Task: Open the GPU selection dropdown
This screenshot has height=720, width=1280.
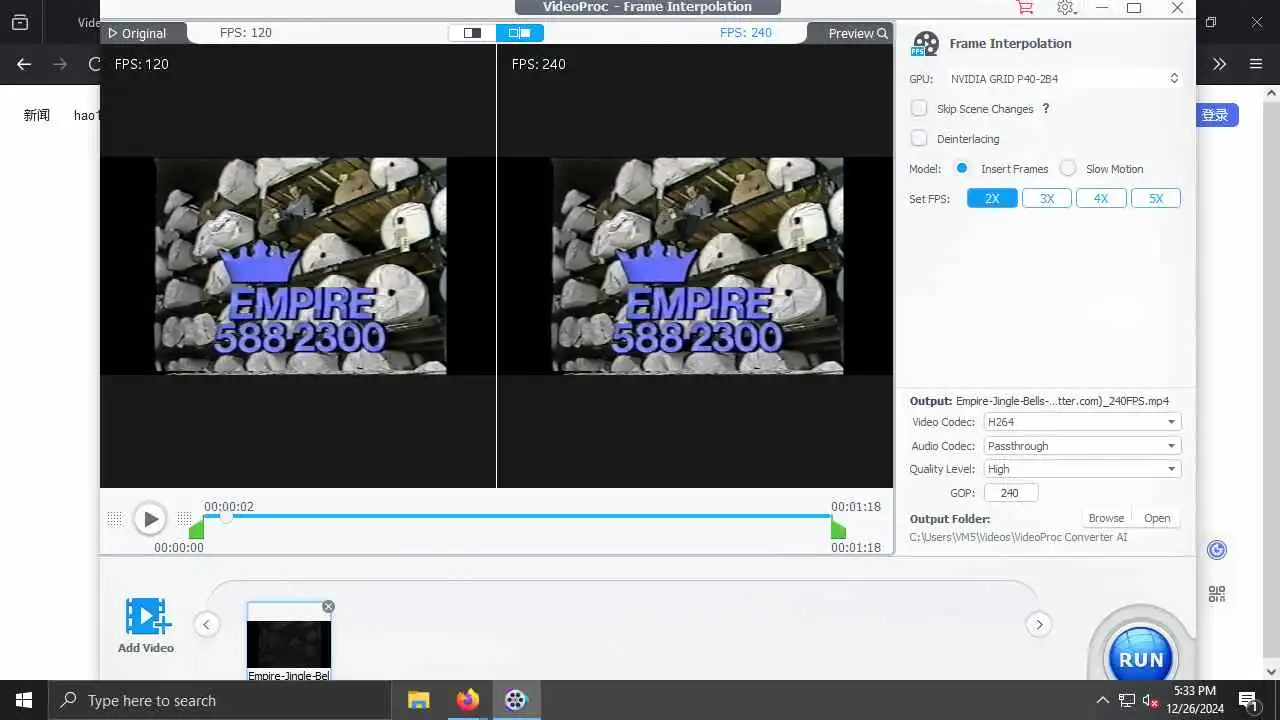Action: point(1064,78)
